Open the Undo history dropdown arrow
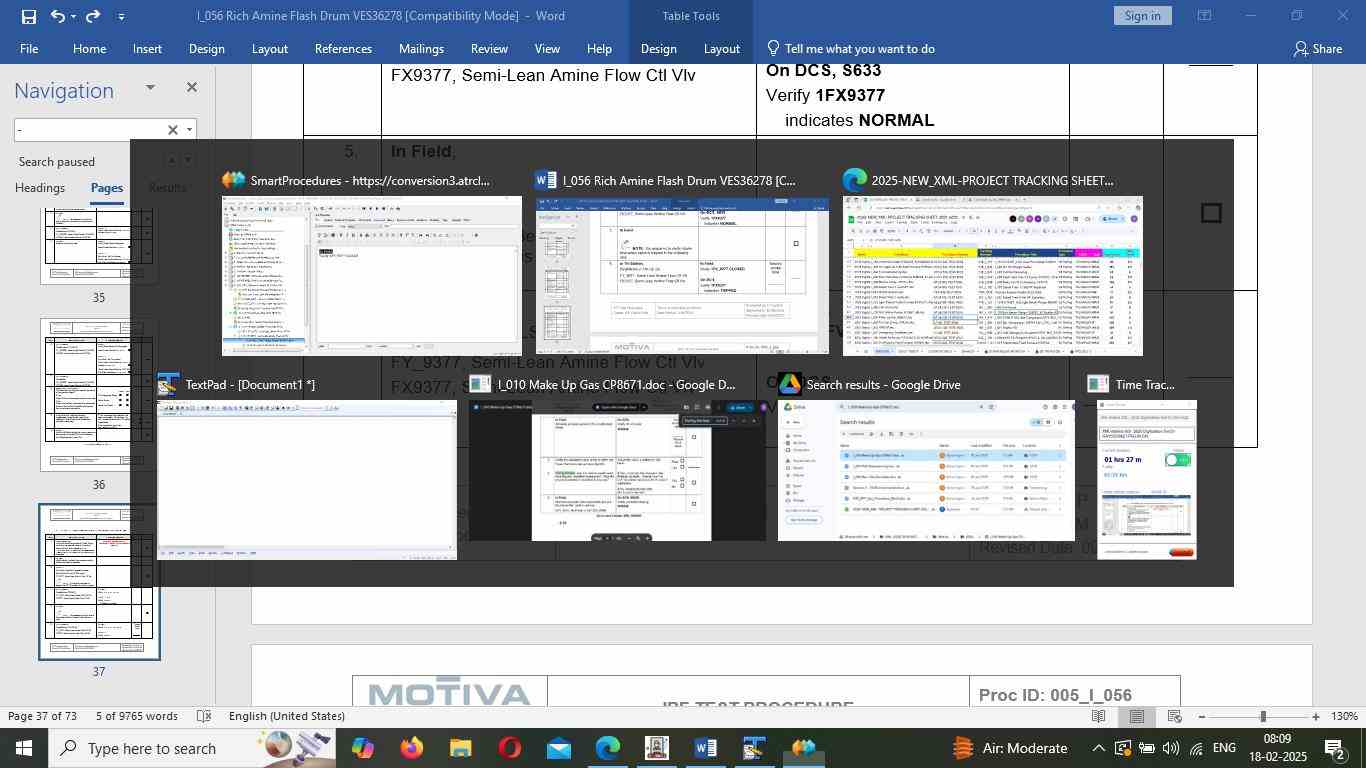Screen dimensions: 1366x768 pos(73,17)
